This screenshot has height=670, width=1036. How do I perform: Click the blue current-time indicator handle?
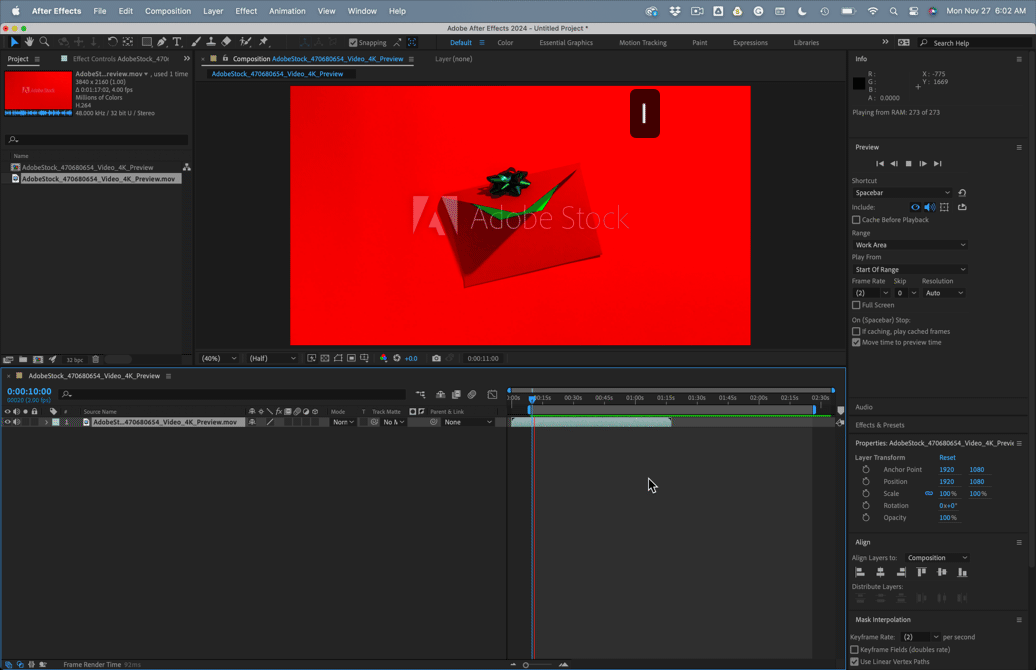[x=533, y=398]
